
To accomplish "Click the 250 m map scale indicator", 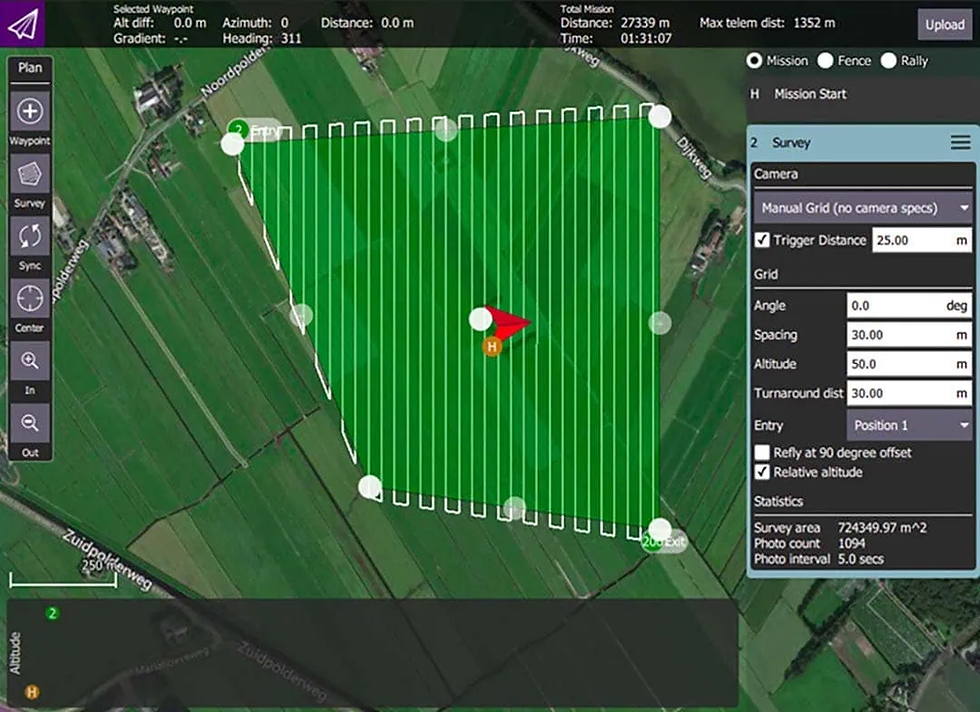I will click(x=63, y=576).
